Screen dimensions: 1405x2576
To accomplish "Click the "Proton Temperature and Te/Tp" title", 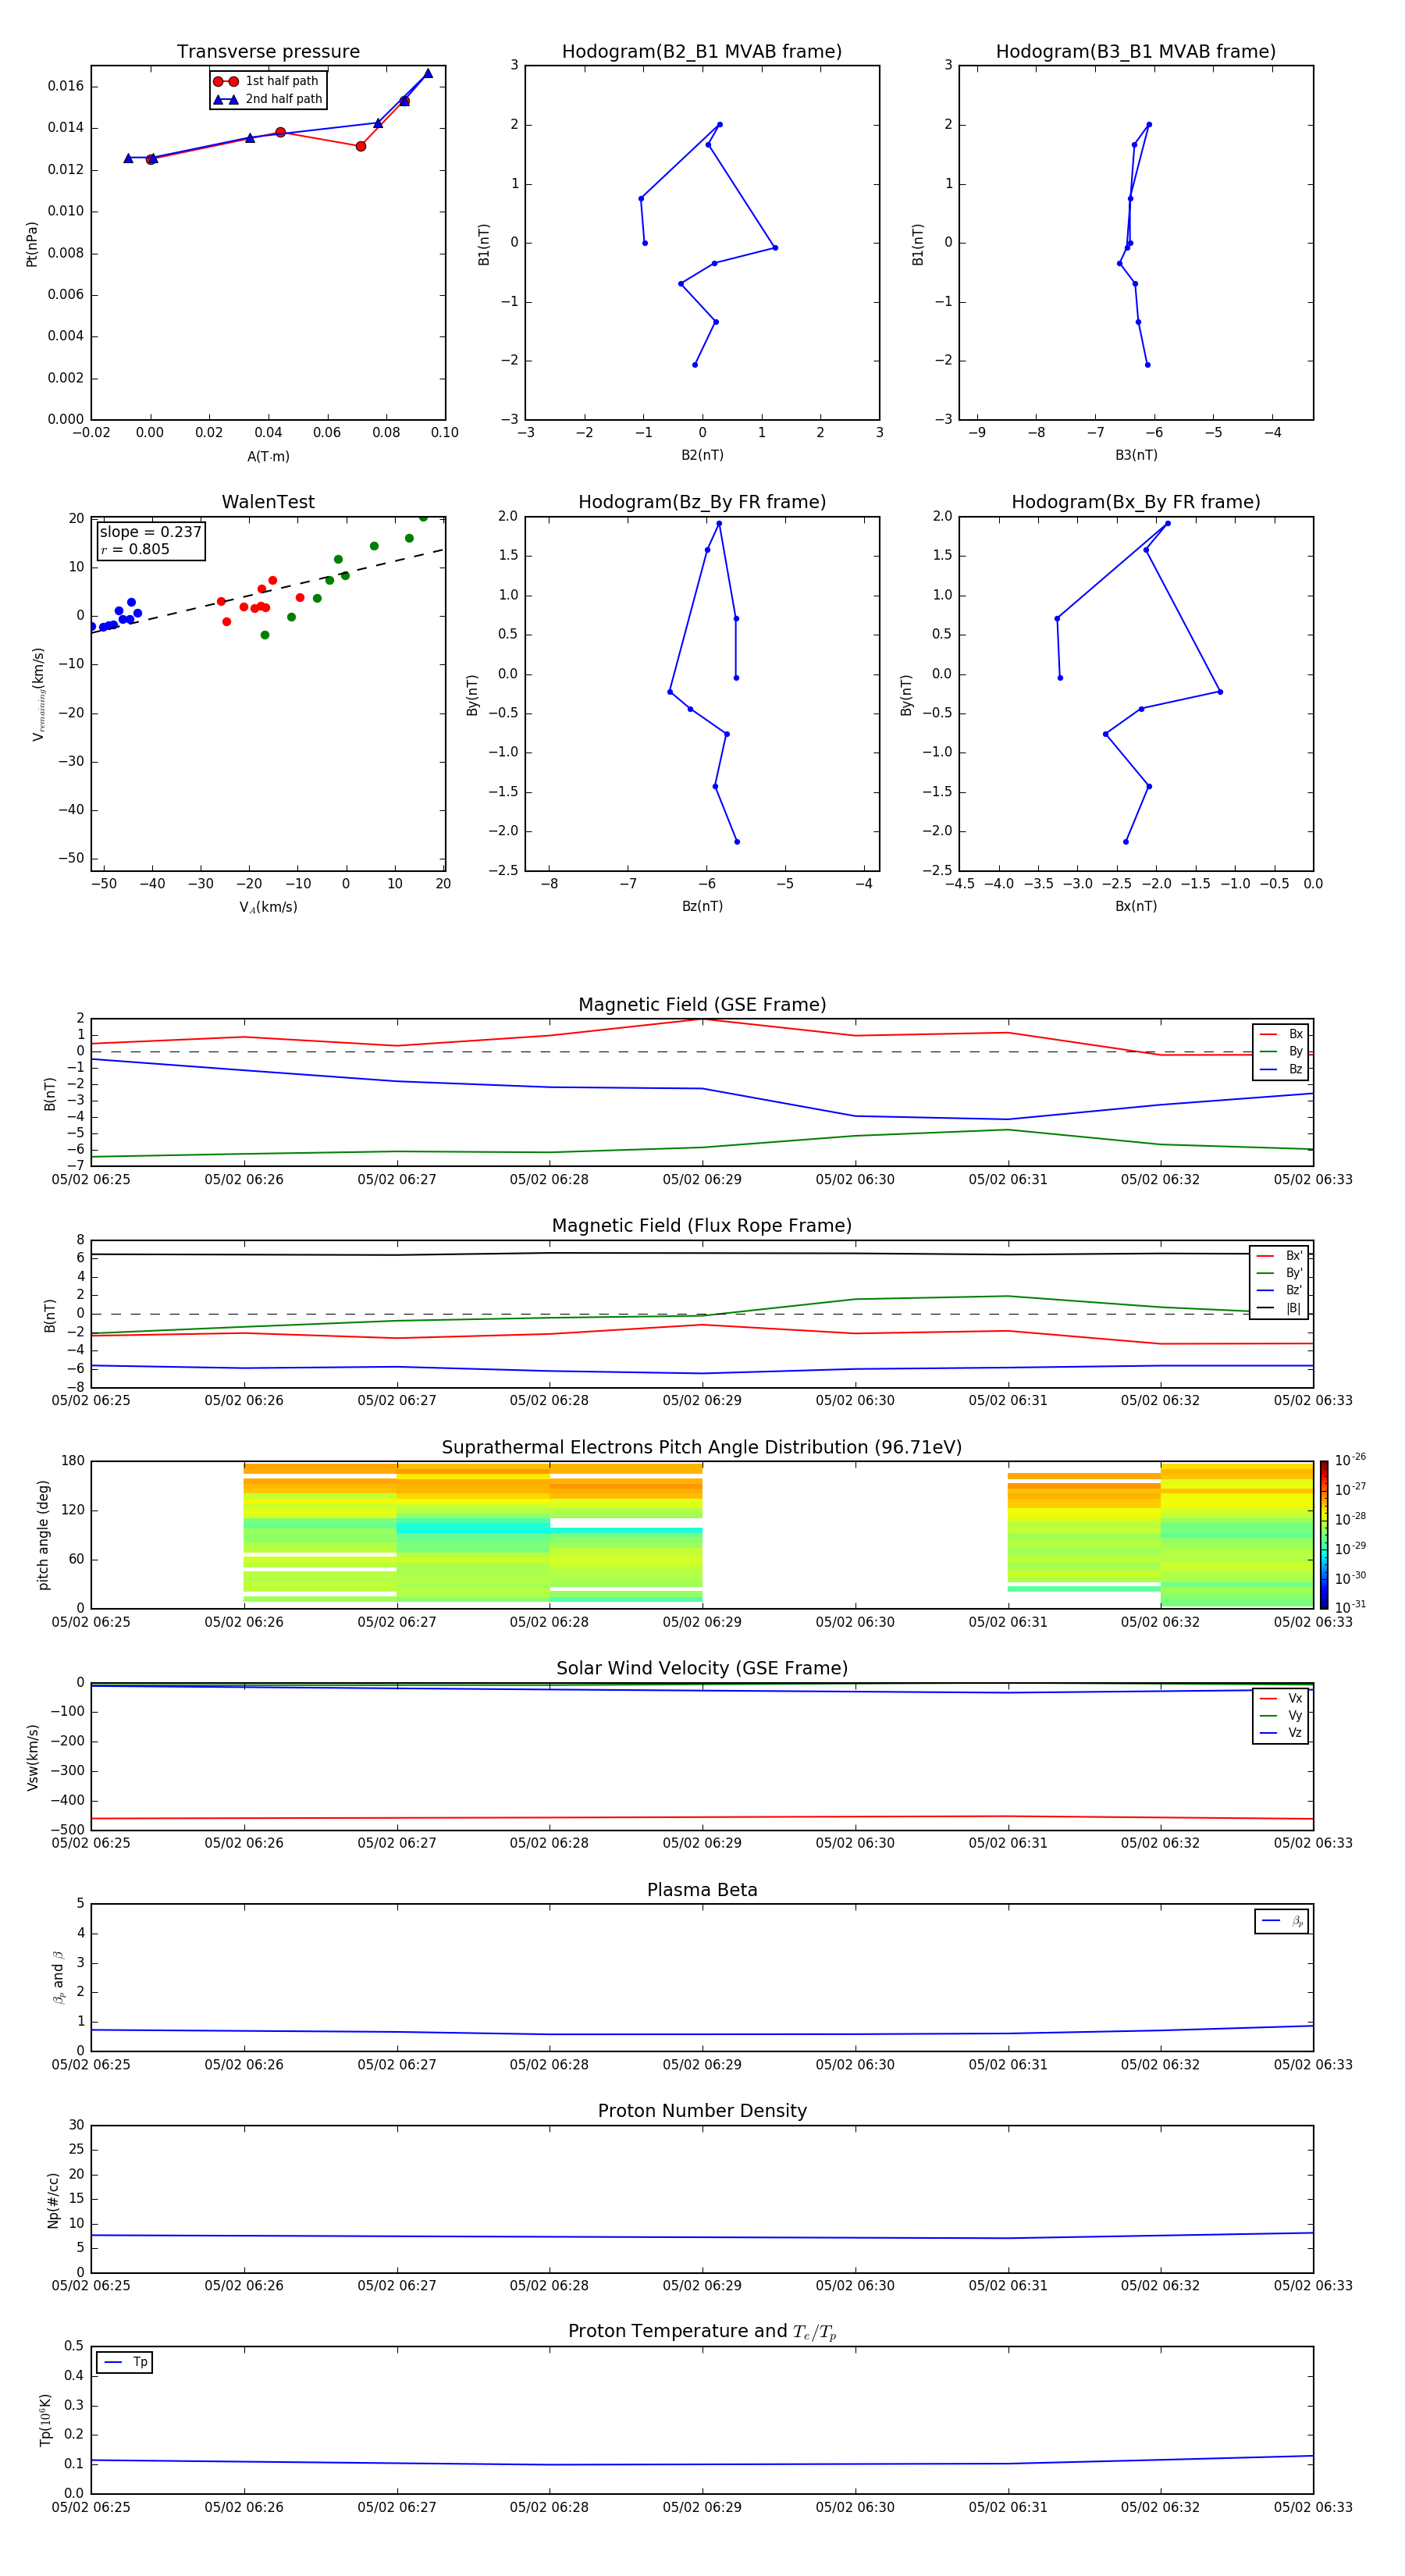I will click(x=702, y=2332).
